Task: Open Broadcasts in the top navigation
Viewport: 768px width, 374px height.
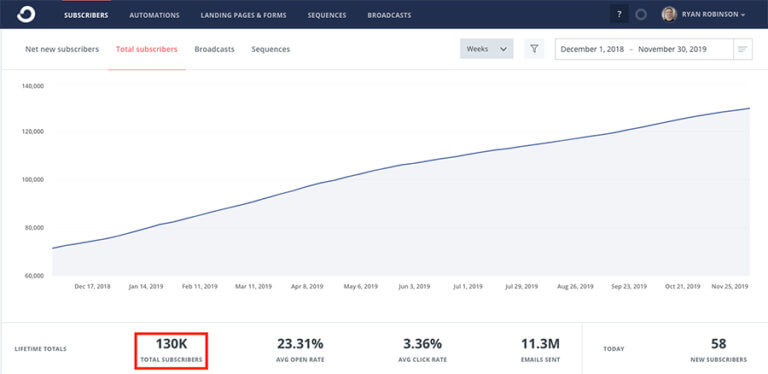Action: click(389, 15)
